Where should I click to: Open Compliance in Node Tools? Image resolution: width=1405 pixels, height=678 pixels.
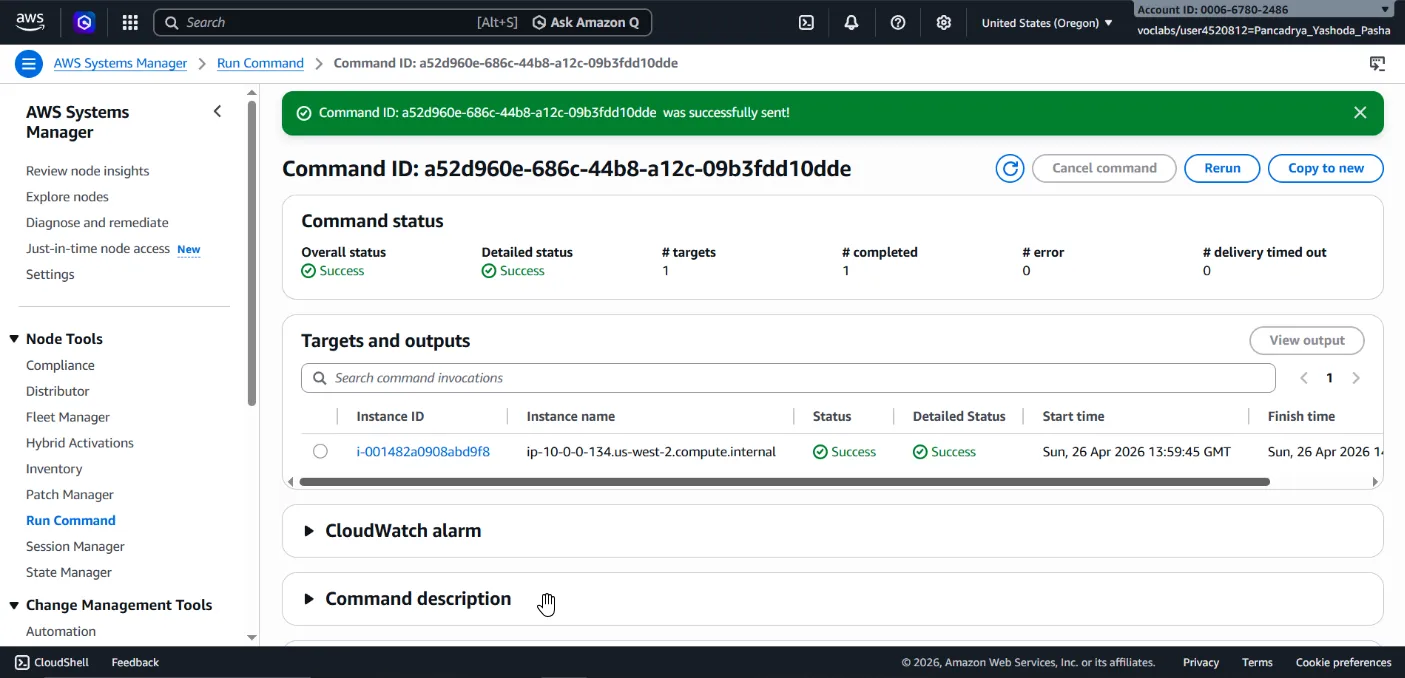point(60,366)
